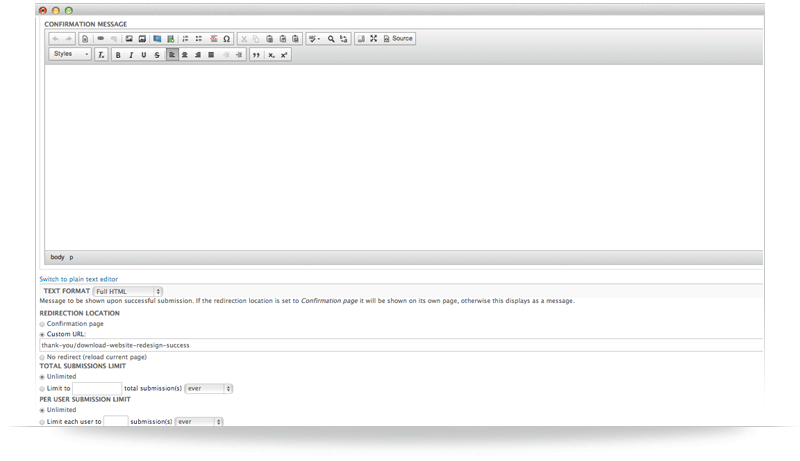Click the Templates document icon

coord(85,39)
